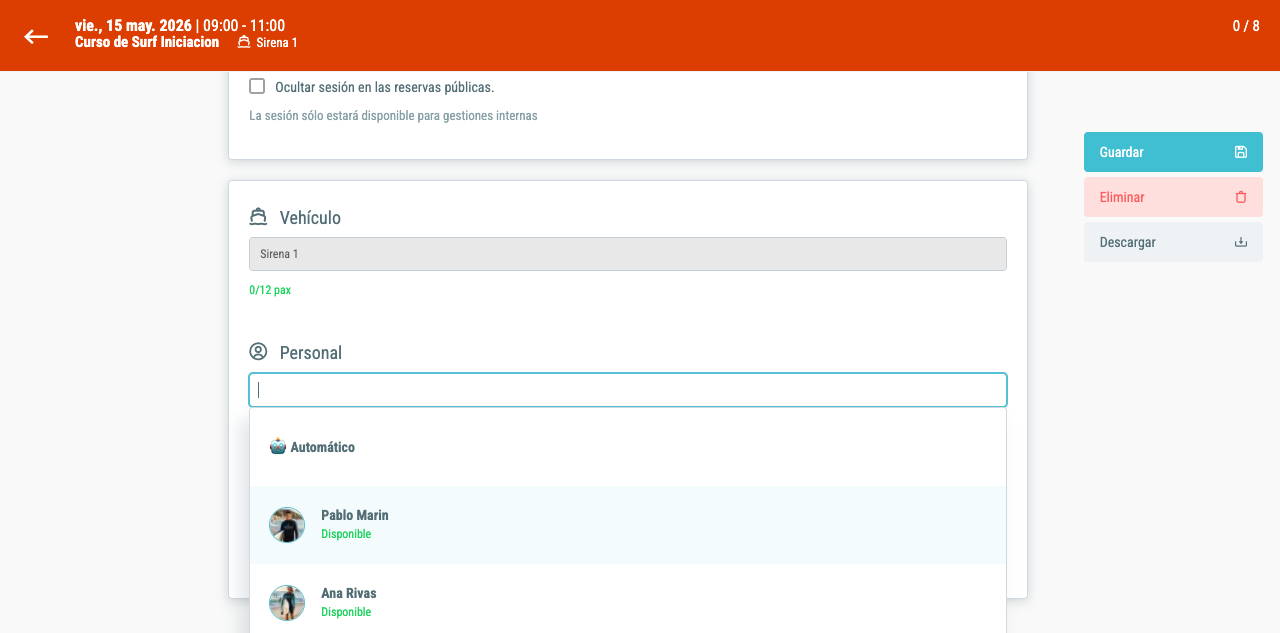Choose Ana Rivas from the dropdown
The image size is (1280, 633).
(628, 603)
